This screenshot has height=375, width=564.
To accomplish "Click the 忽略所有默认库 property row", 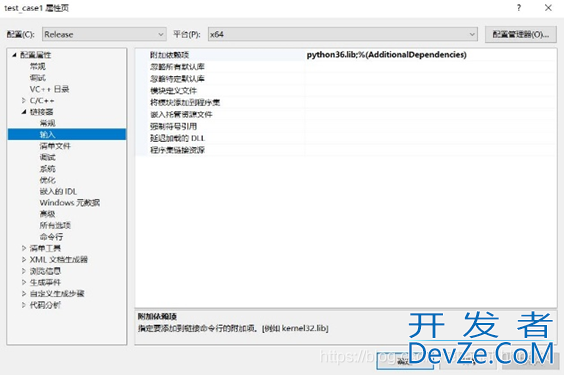I will pos(345,67).
